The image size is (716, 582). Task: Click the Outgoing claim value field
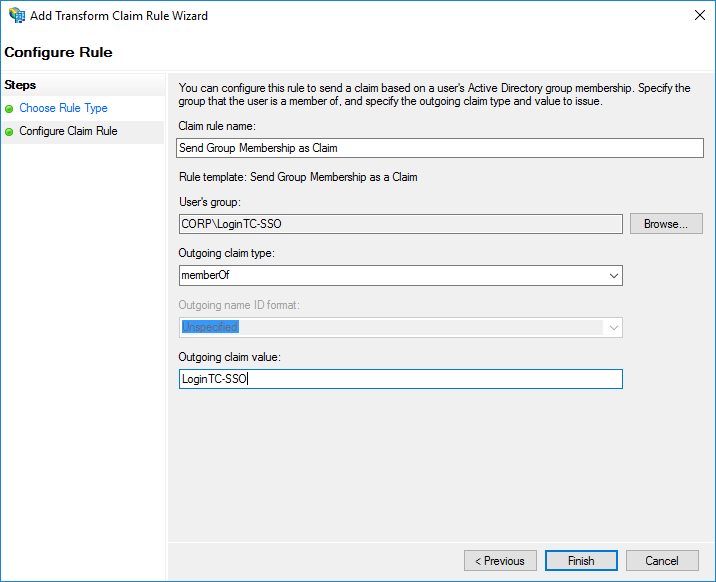pos(400,379)
